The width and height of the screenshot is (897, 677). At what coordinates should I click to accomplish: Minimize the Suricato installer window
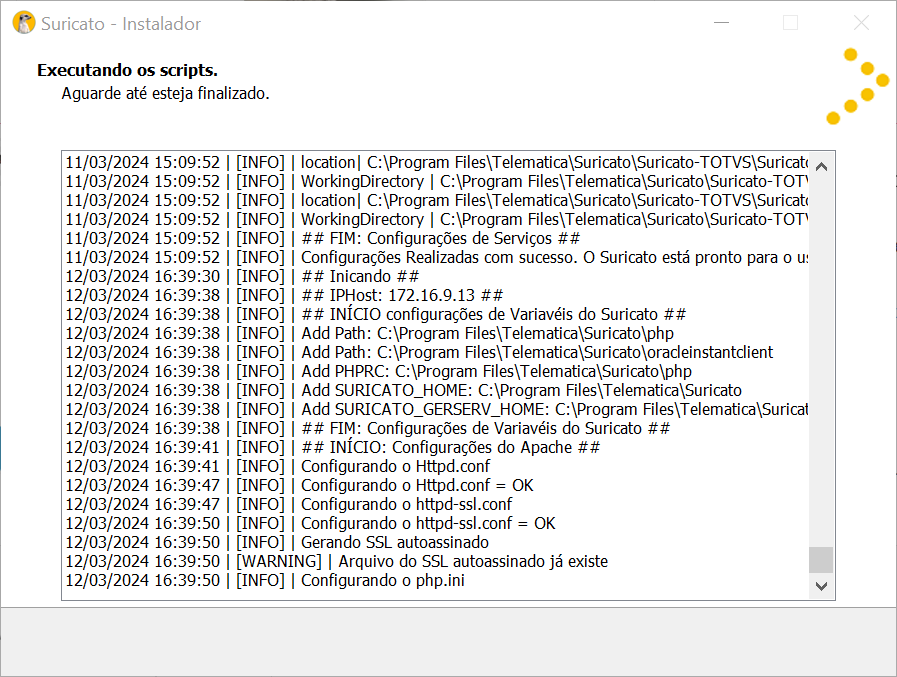[x=722, y=23]
